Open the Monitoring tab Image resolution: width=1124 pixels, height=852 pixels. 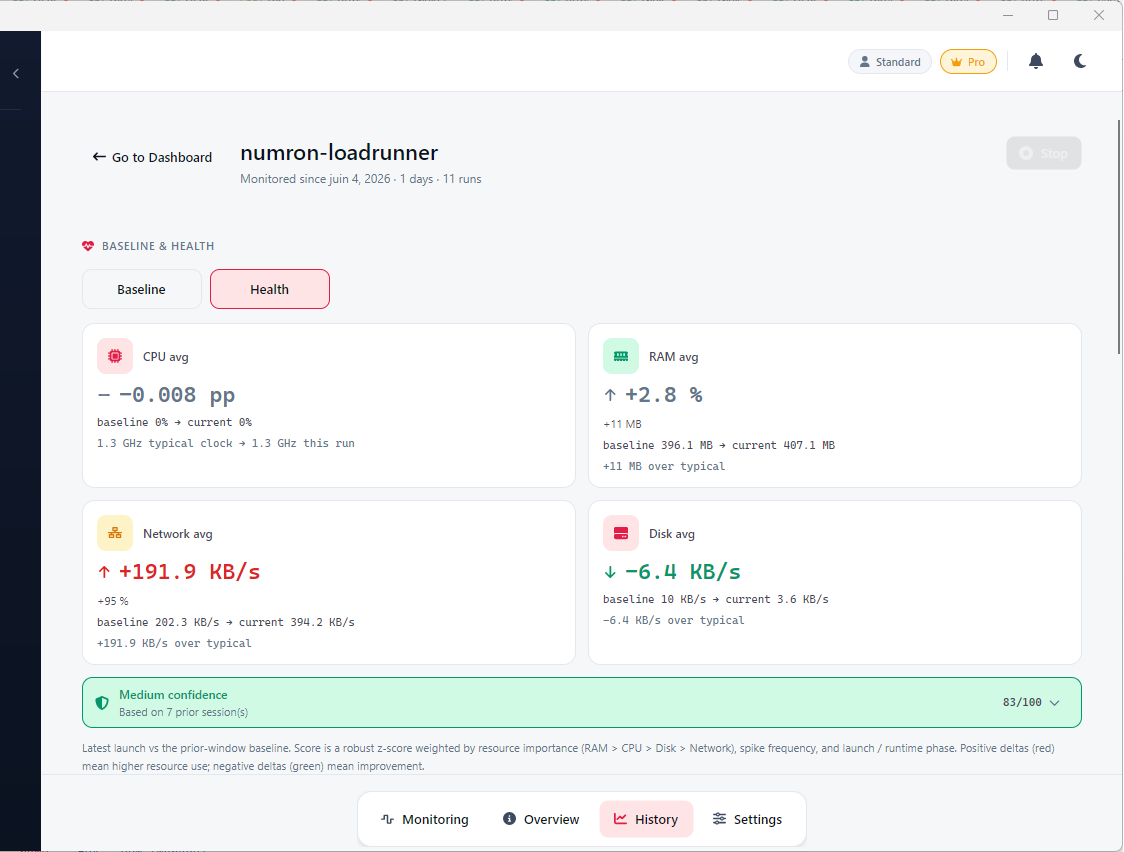425,819
